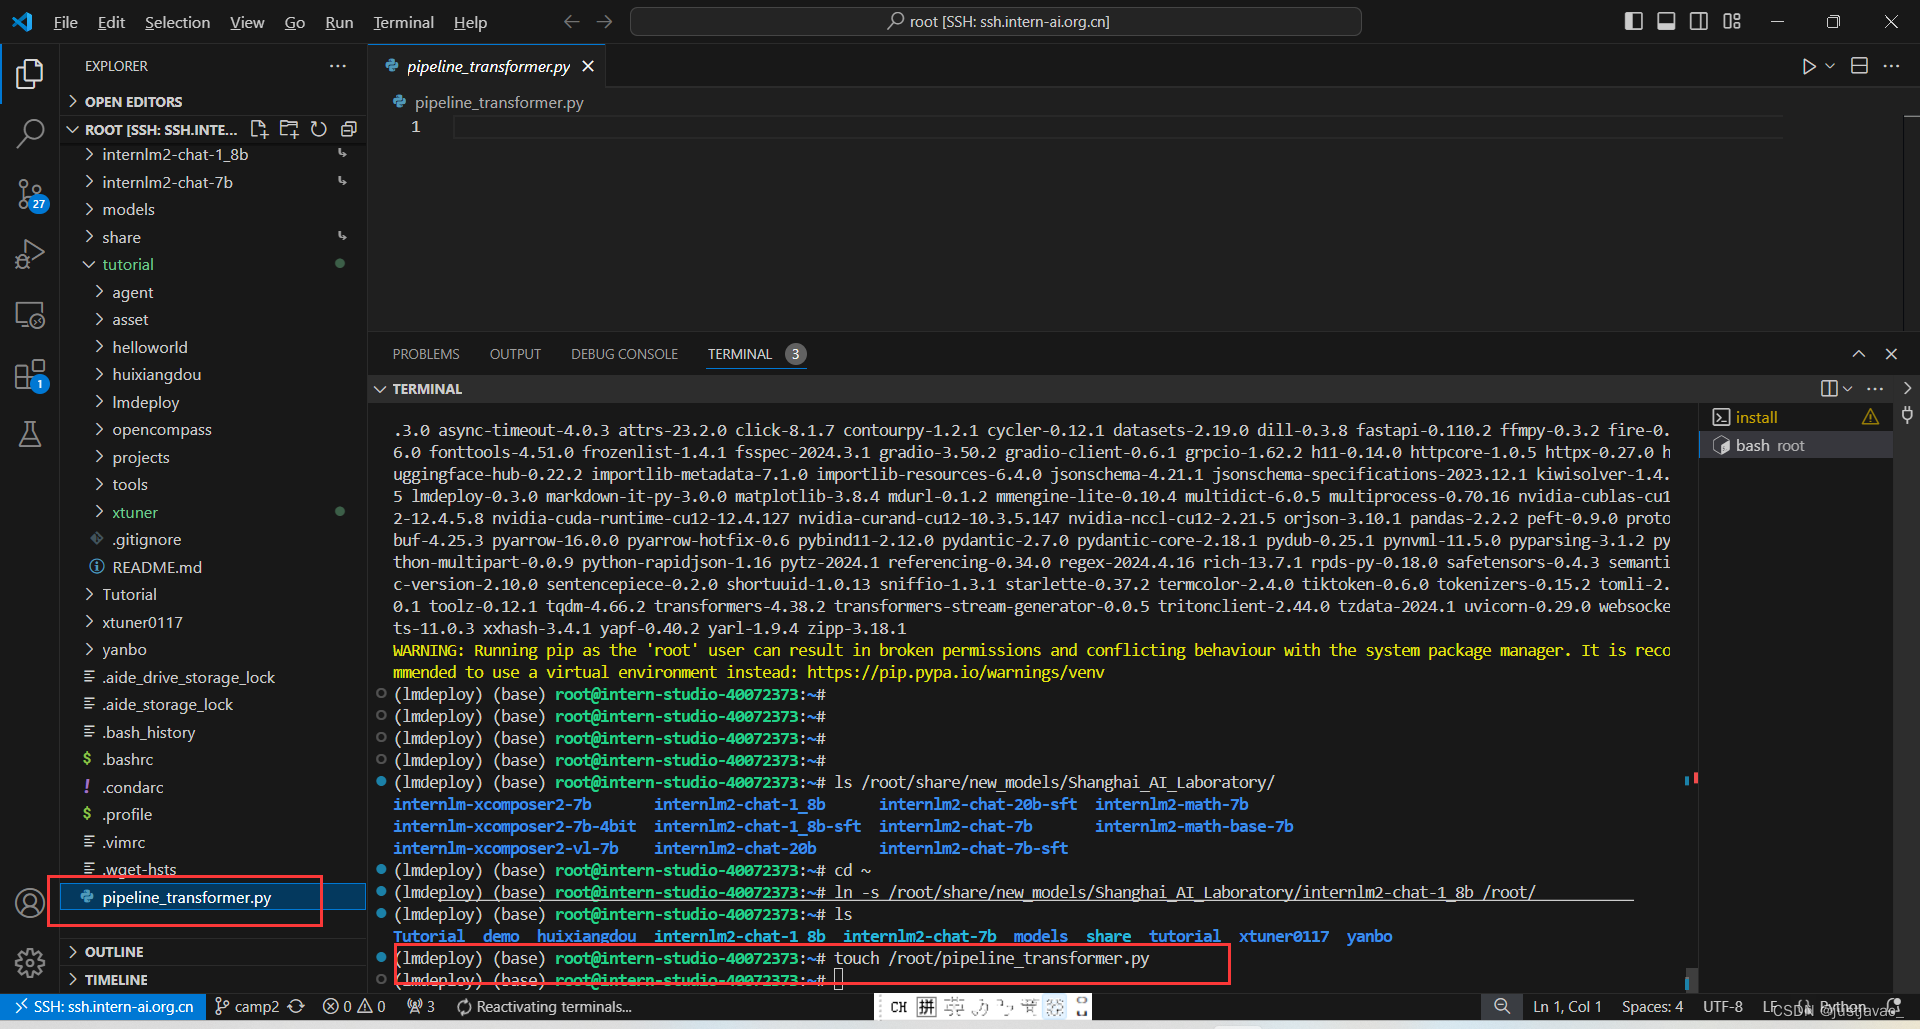Toggle the primary side bar

pyautogui.click(x=1633, y=20)
